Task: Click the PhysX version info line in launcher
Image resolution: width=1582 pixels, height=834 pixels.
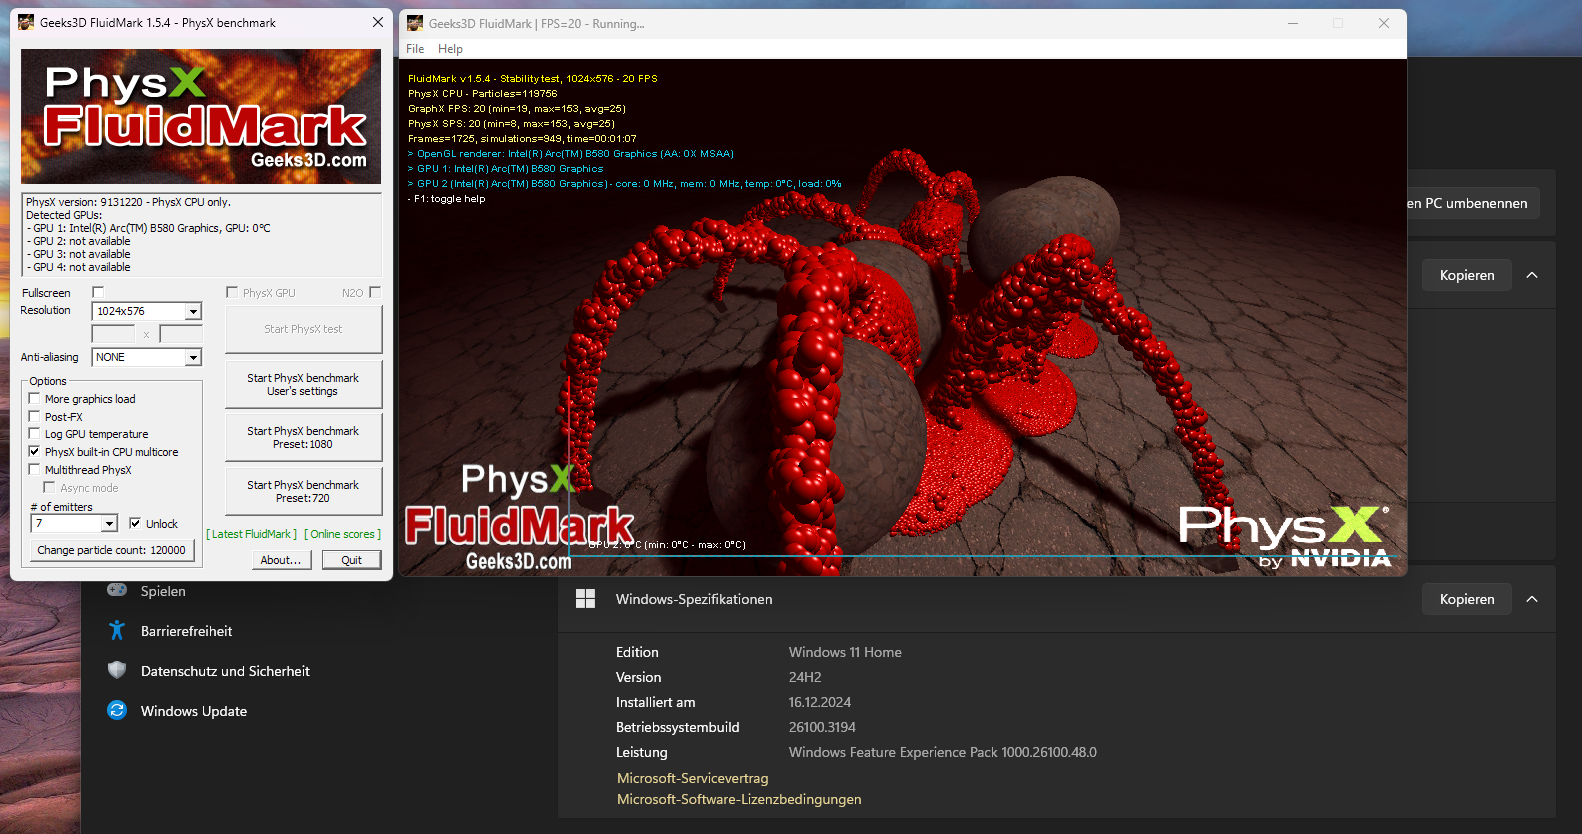Action: tap(128, 202)
